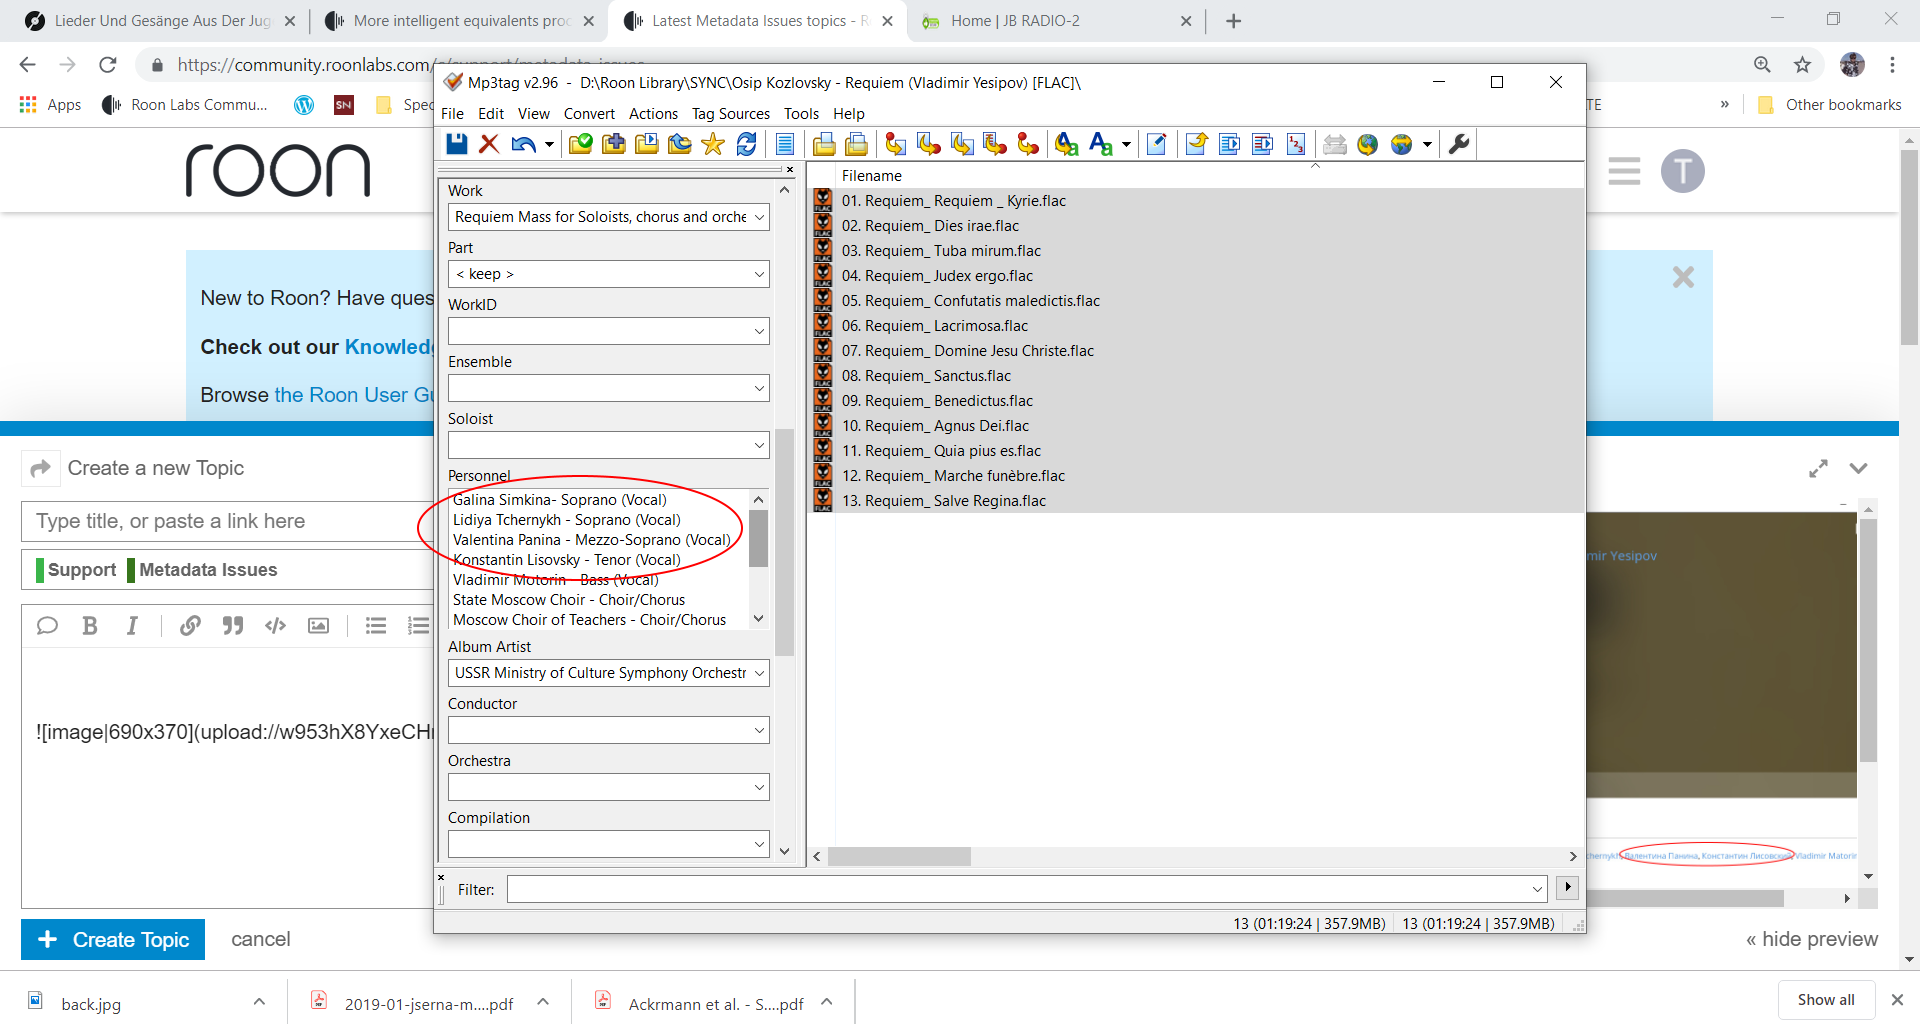Viewport: 1920px width, 1028px height.
Task: Open the Mp3tag favorites star icon
Action: [x=713, y=144]
